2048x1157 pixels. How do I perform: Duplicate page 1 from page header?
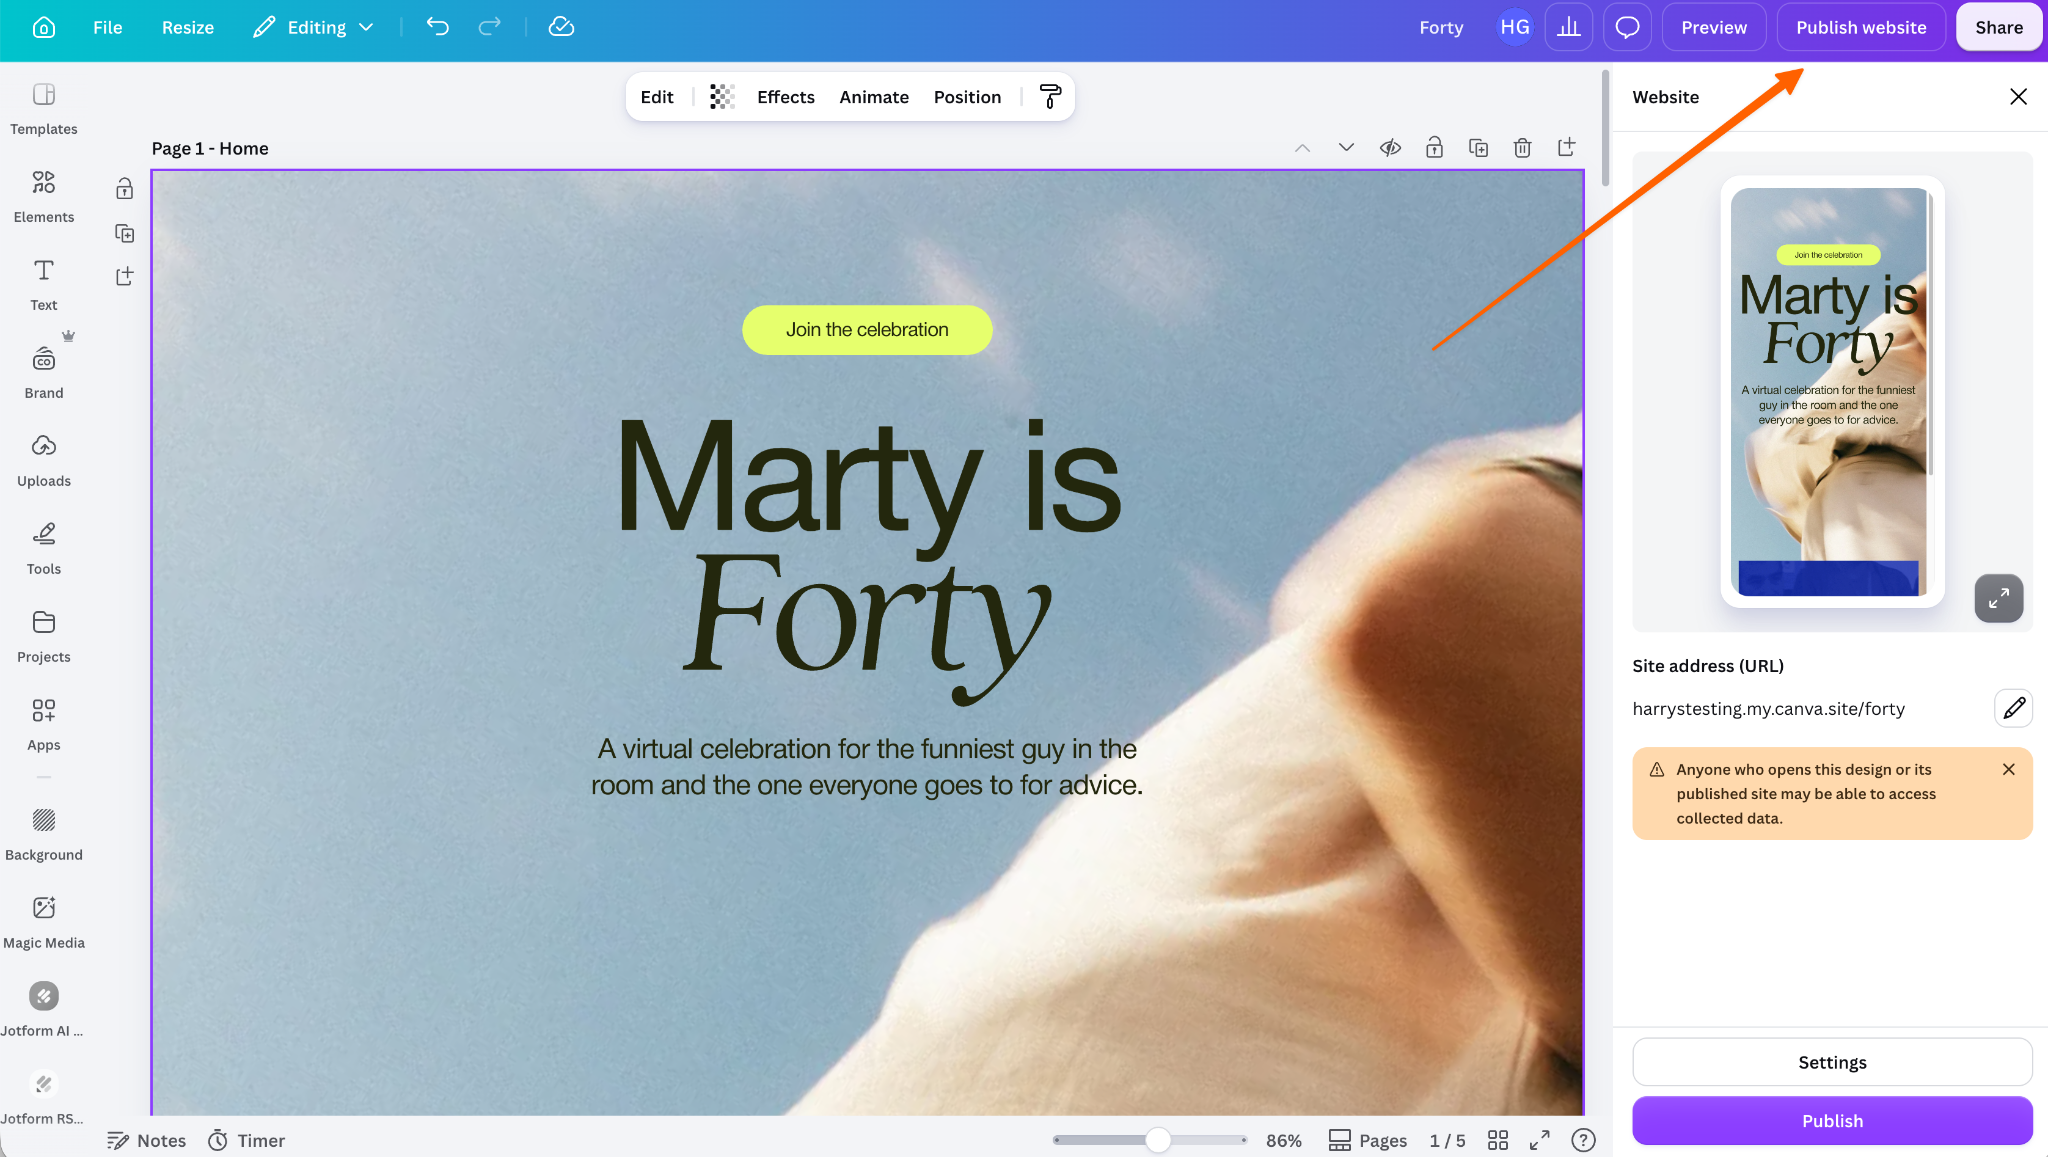[1478, 148]
